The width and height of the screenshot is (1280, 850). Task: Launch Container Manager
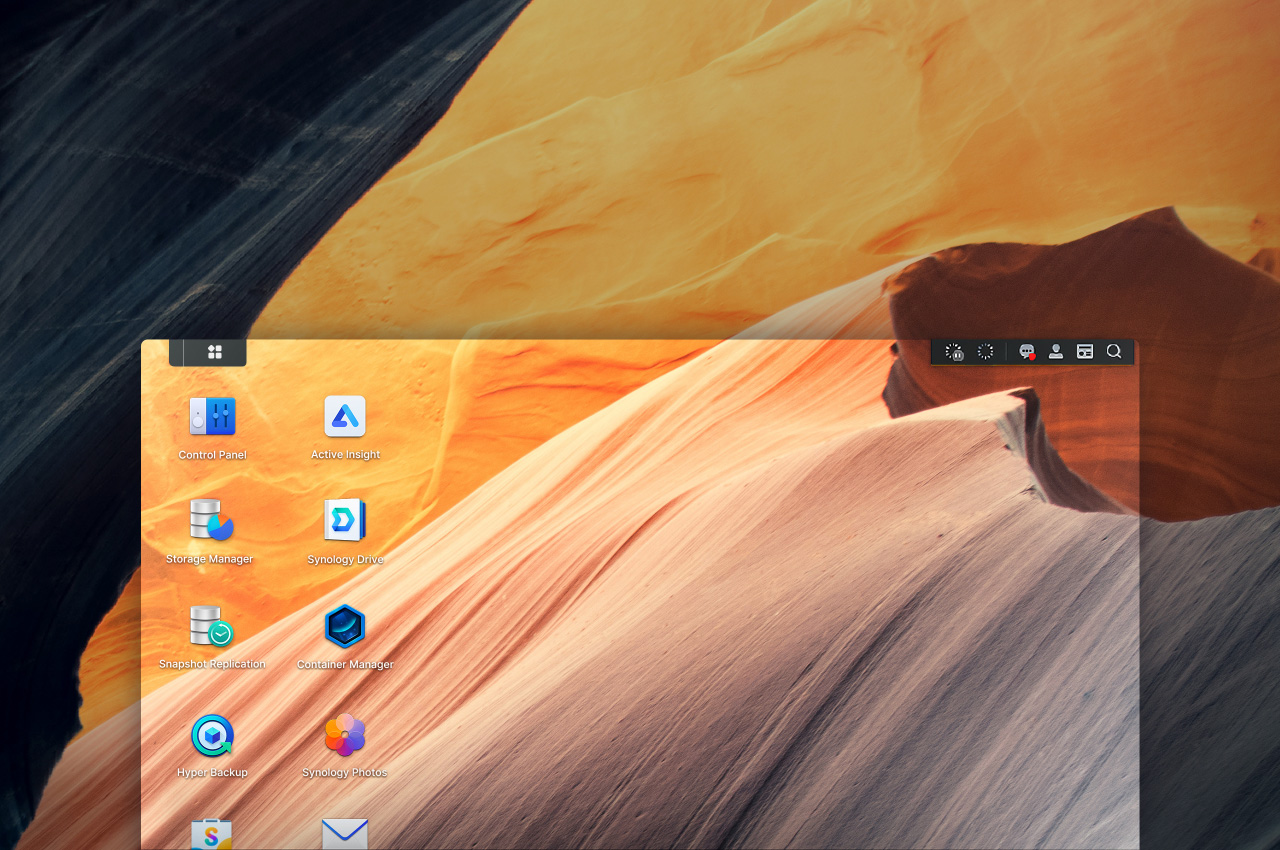pyautogui.click(x=345, y=626)
